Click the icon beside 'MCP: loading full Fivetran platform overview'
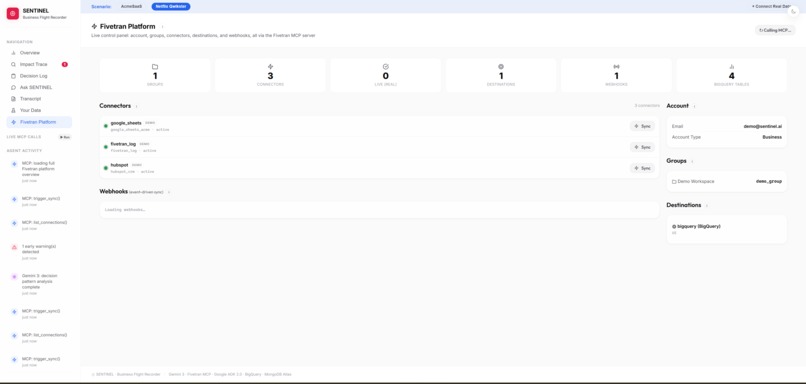Screen dimensions: 806x384 click(x=14, y=164)
